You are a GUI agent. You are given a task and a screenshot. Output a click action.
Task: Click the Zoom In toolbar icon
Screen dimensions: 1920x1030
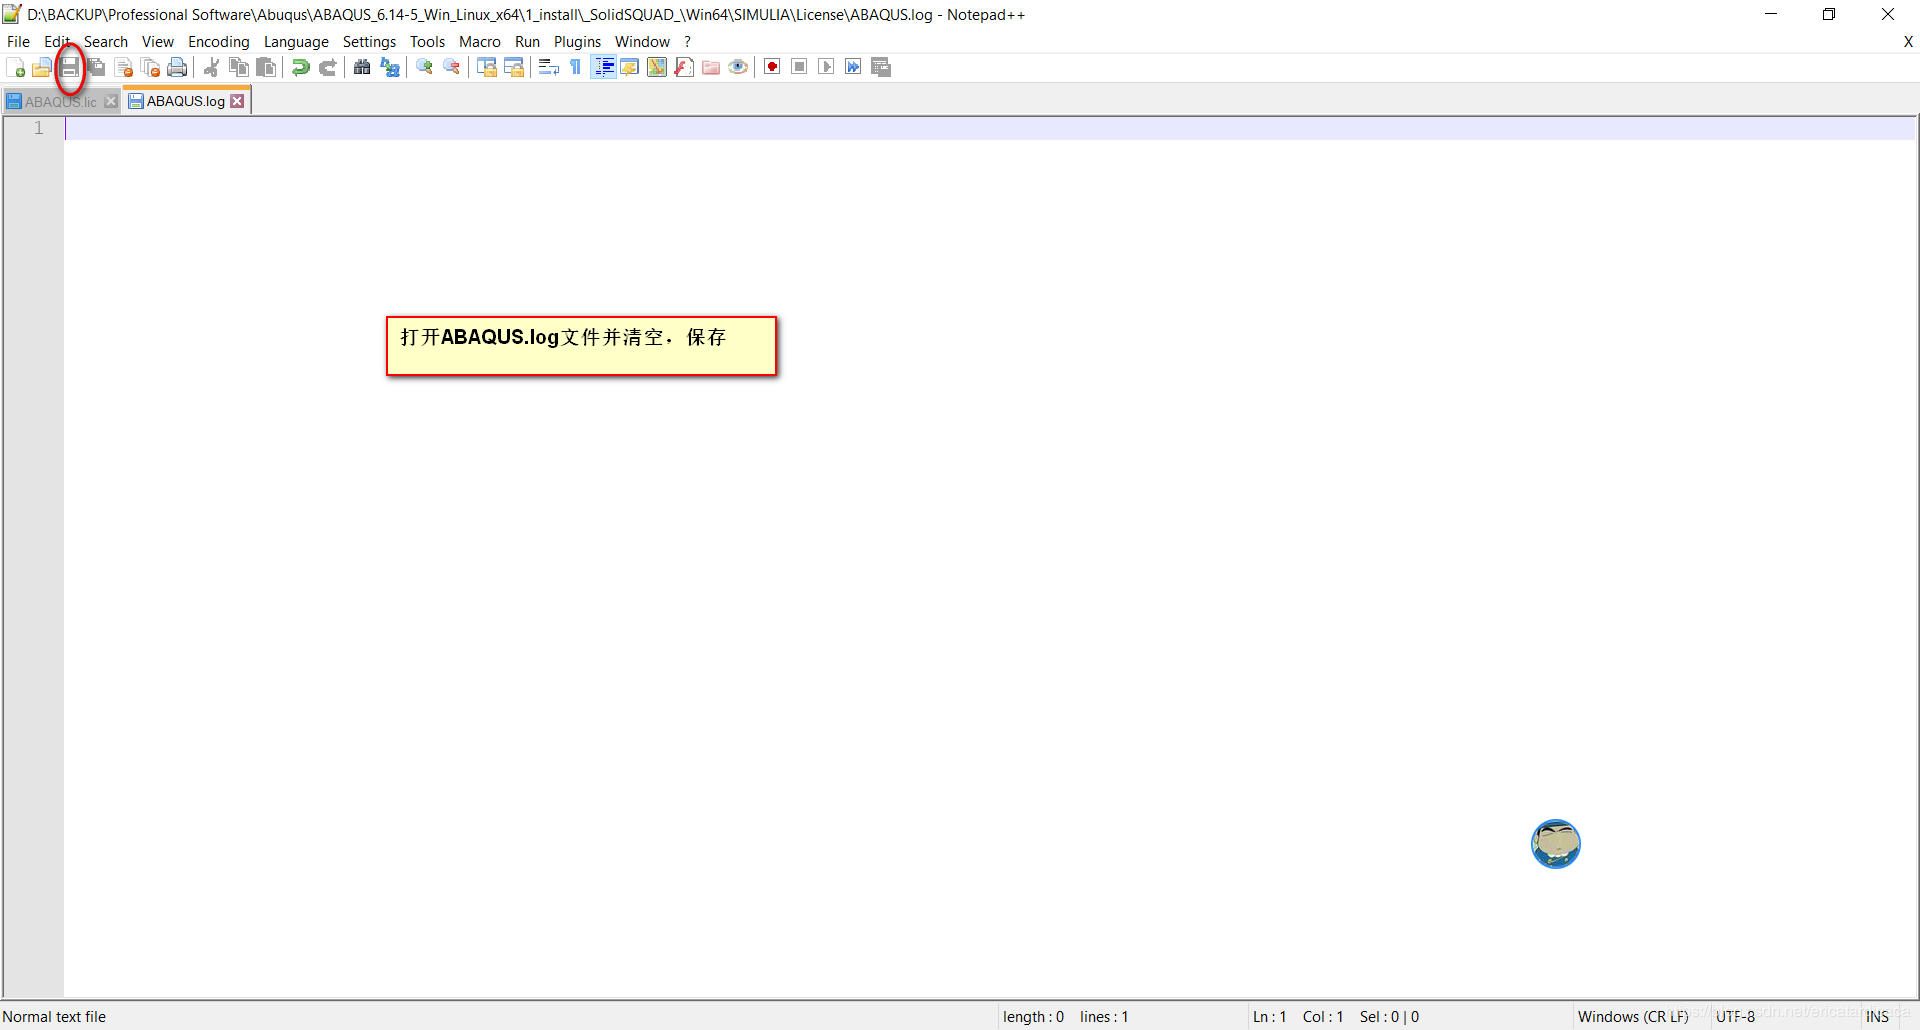[x=423, y=66]
